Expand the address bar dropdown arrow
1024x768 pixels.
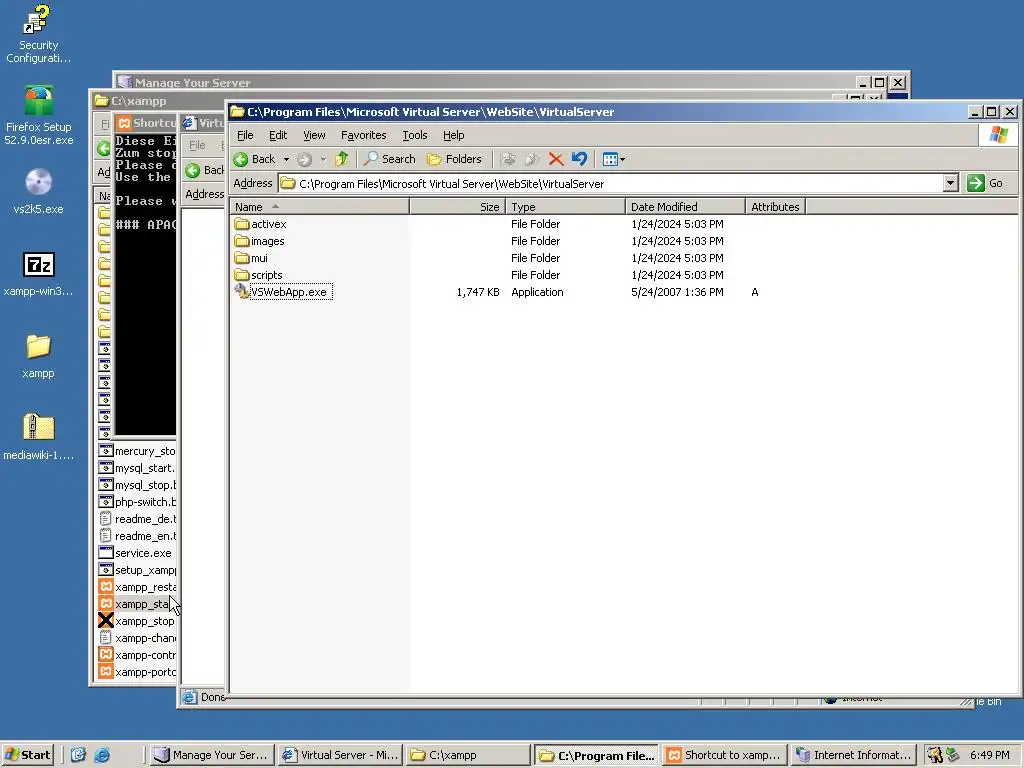951,184
